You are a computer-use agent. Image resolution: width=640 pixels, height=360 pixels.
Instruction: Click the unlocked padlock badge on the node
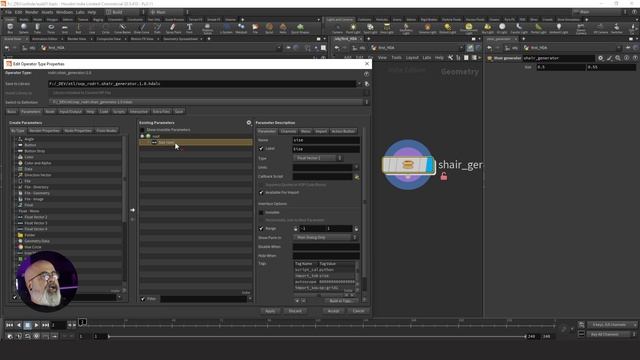(x=444, y=176)
